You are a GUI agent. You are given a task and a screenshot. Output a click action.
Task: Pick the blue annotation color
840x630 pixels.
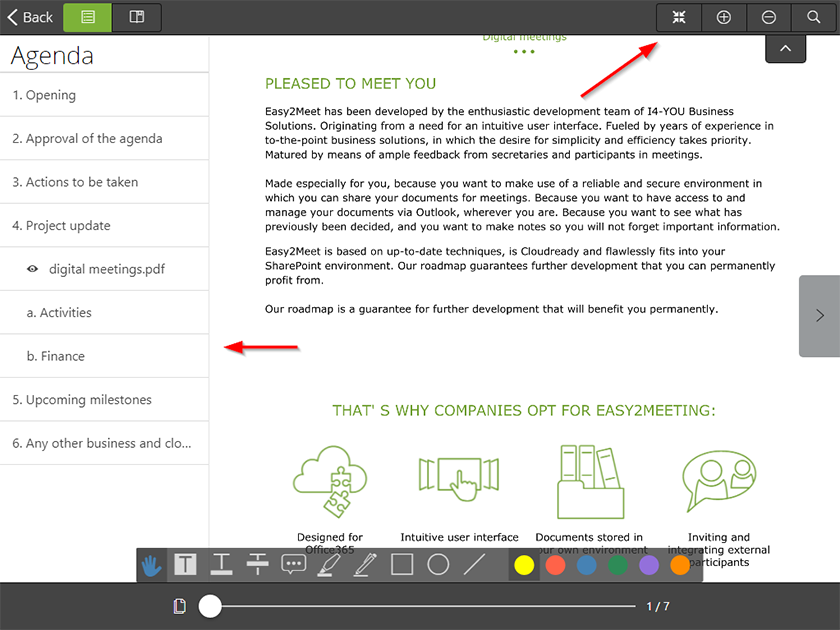[587, 565]
